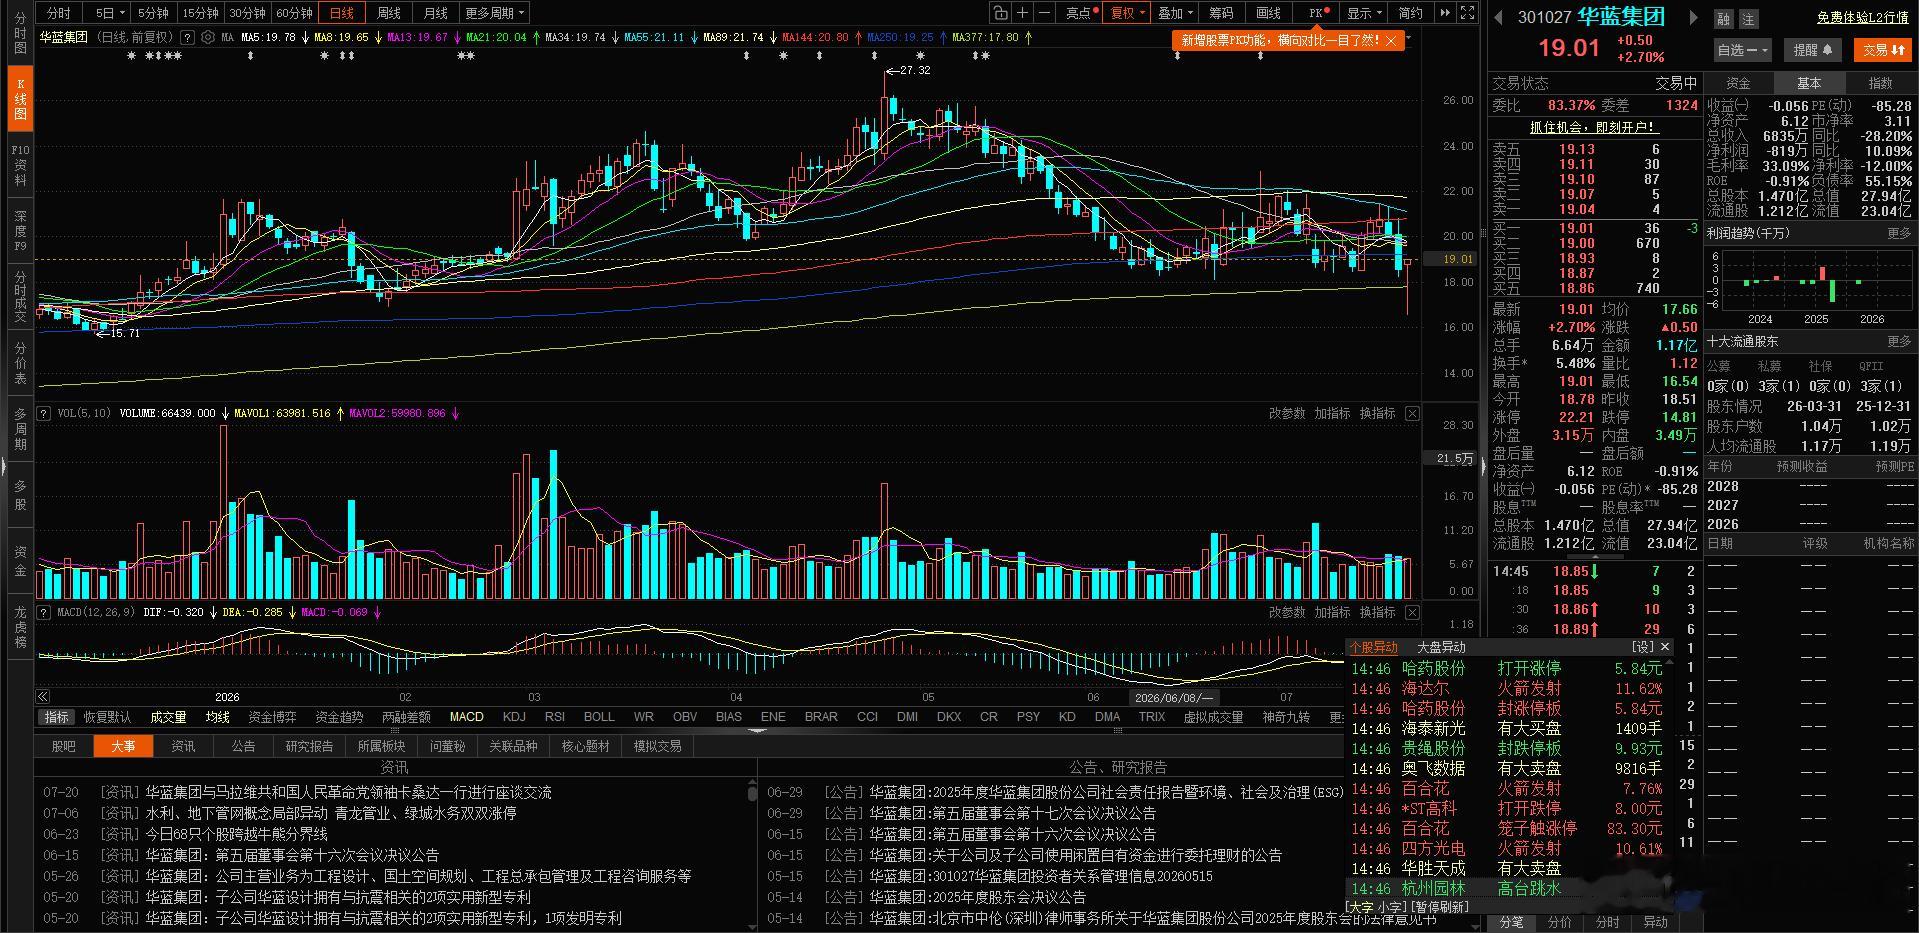Click the 注 note badge
This screenshot has height=933, width=1919.
[1748, 19]
